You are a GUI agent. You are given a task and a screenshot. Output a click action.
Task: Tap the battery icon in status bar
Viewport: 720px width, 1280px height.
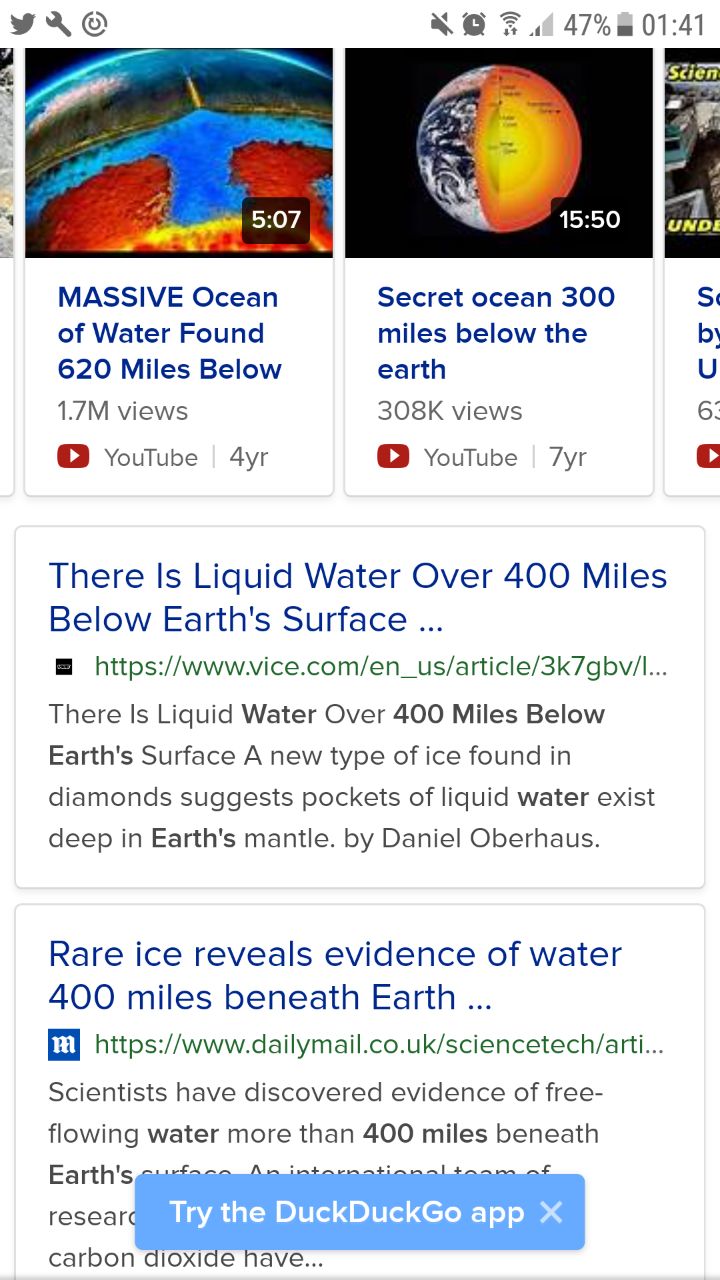pos(626,23)
